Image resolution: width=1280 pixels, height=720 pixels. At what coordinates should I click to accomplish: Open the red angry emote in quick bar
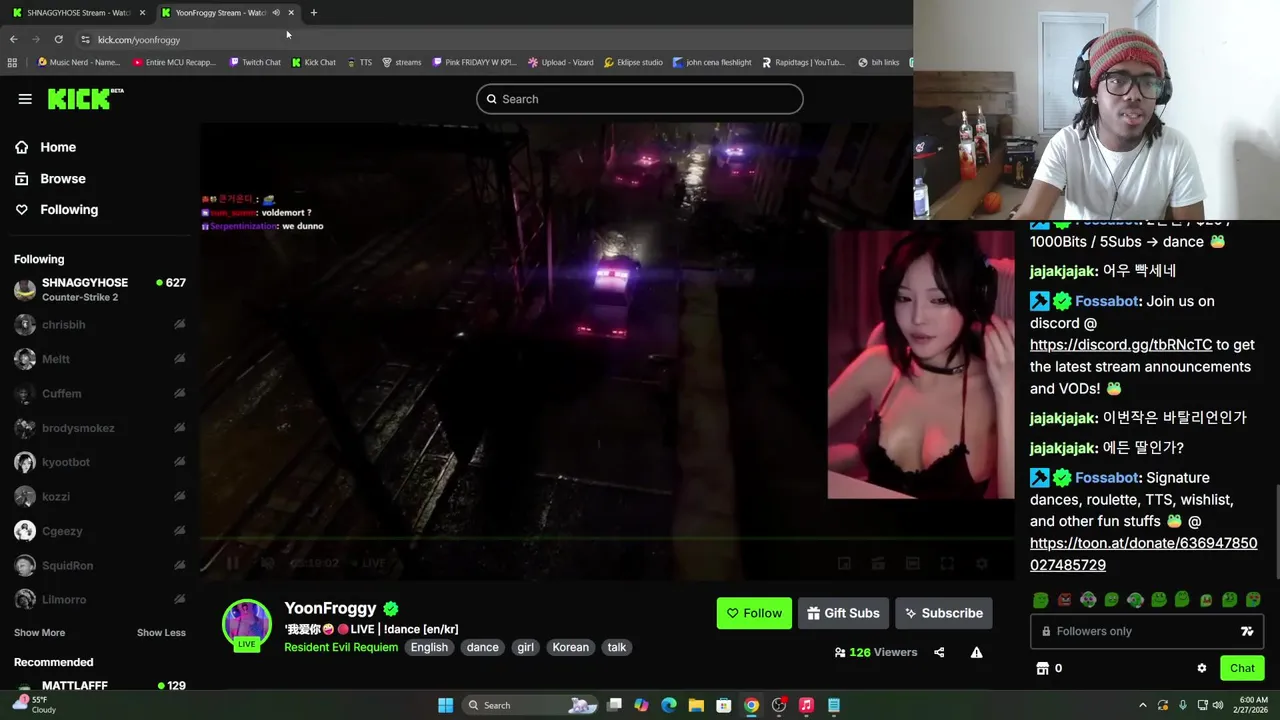click(1064, 600)
